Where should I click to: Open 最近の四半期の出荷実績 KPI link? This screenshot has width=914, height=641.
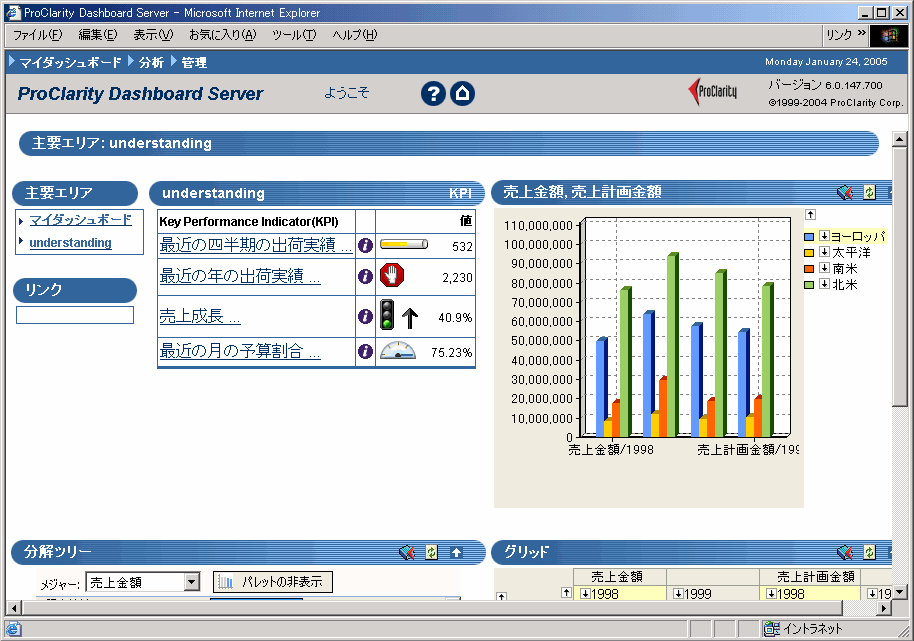click(256, 245)
